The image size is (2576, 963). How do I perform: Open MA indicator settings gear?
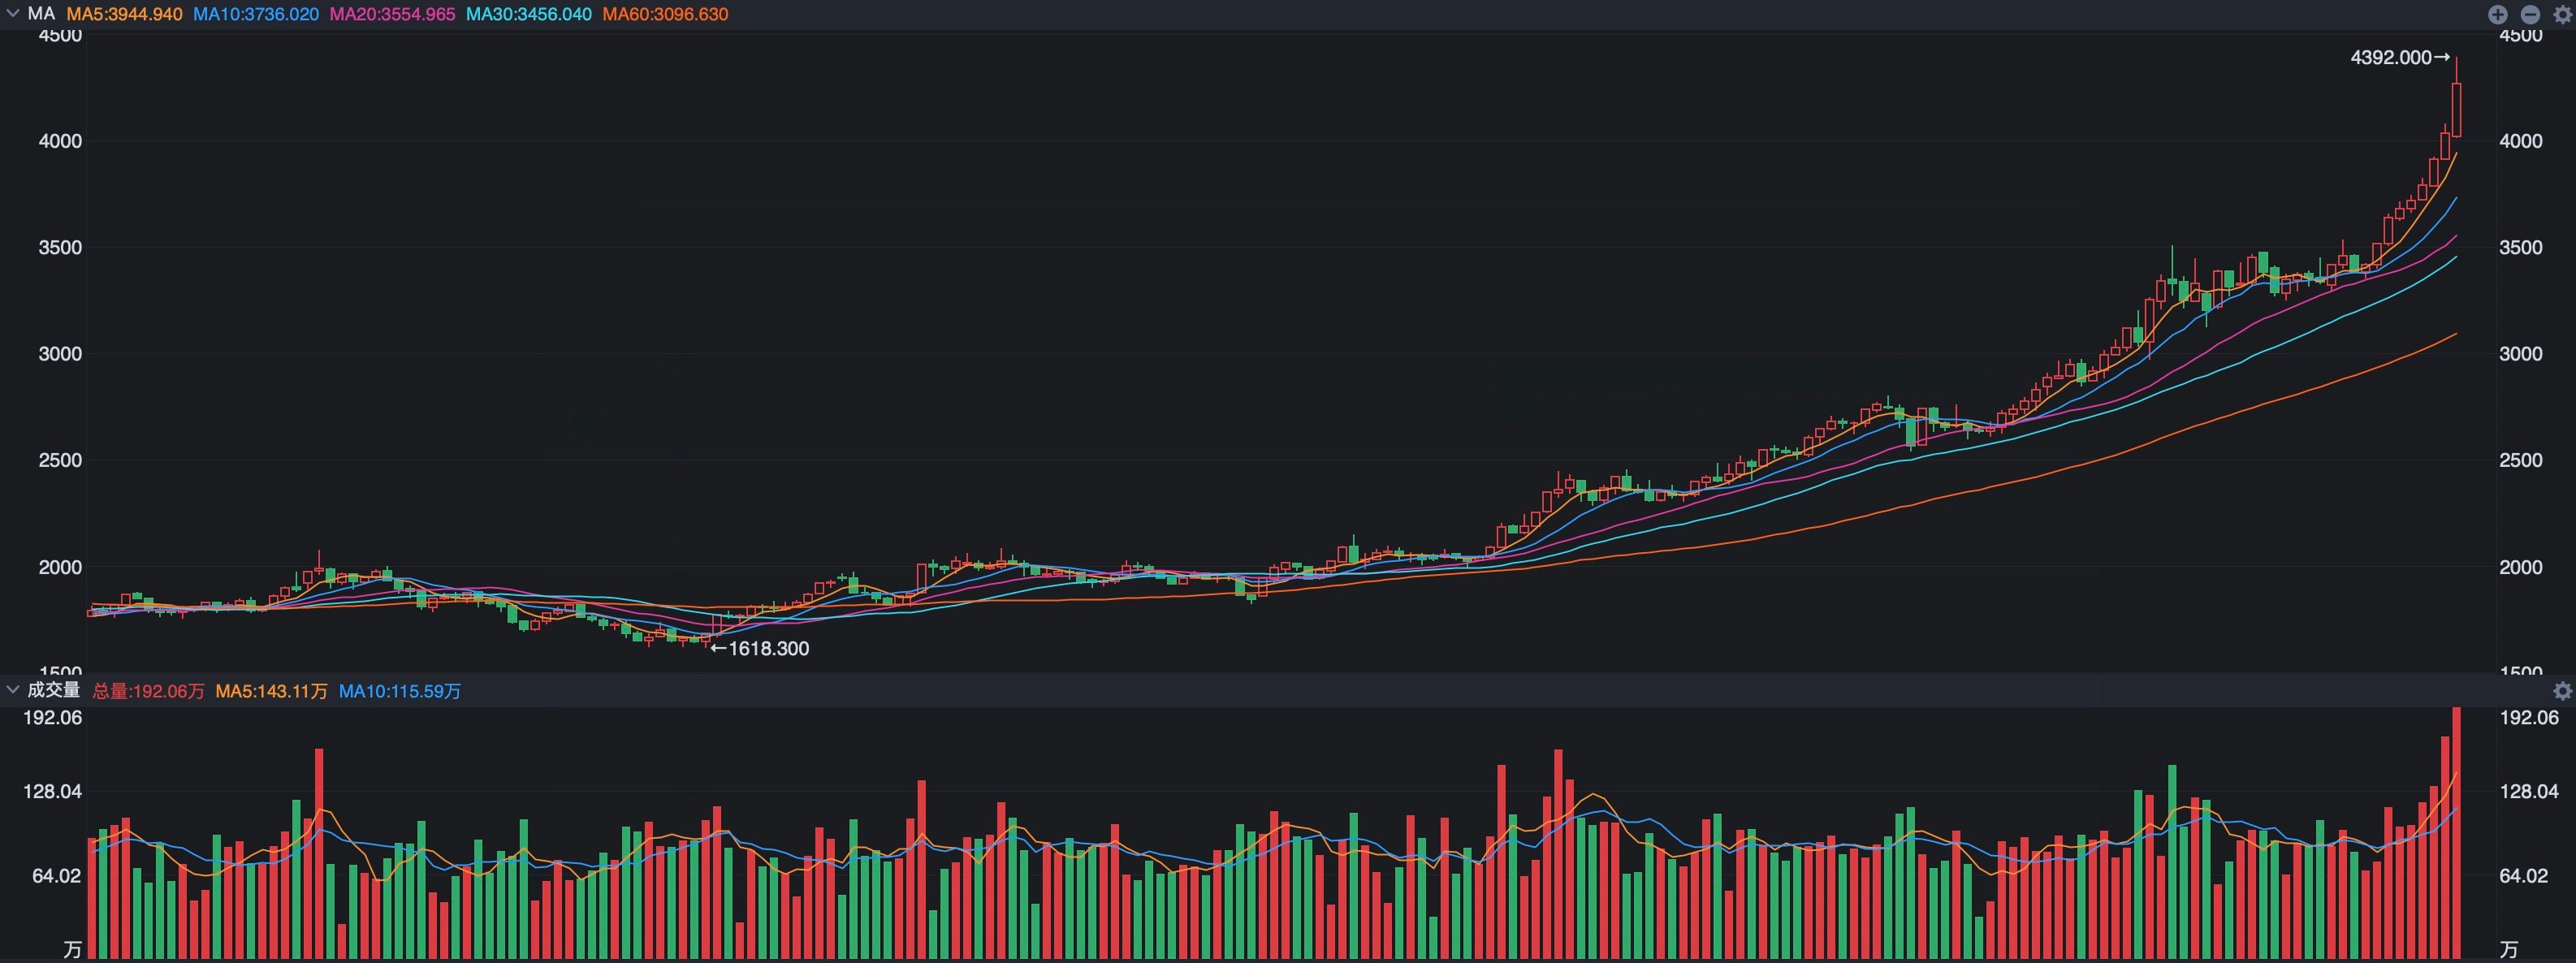pos(2562,14)
